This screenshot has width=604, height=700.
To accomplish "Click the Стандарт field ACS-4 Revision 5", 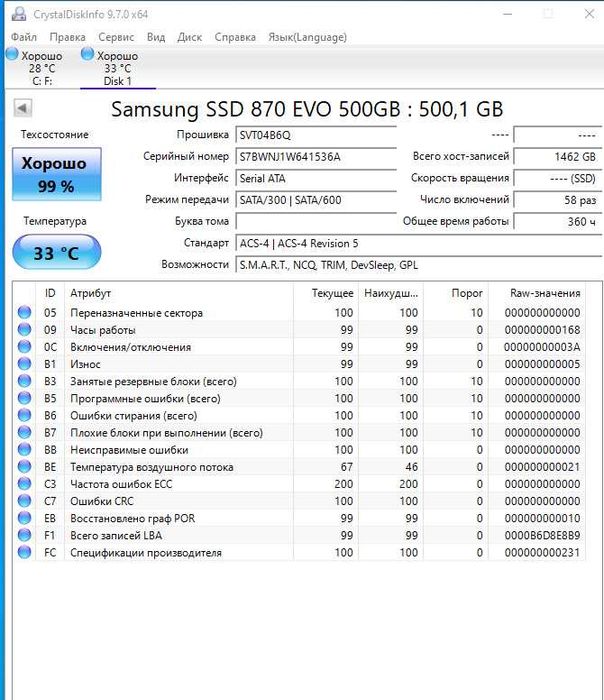I will 418,243.
